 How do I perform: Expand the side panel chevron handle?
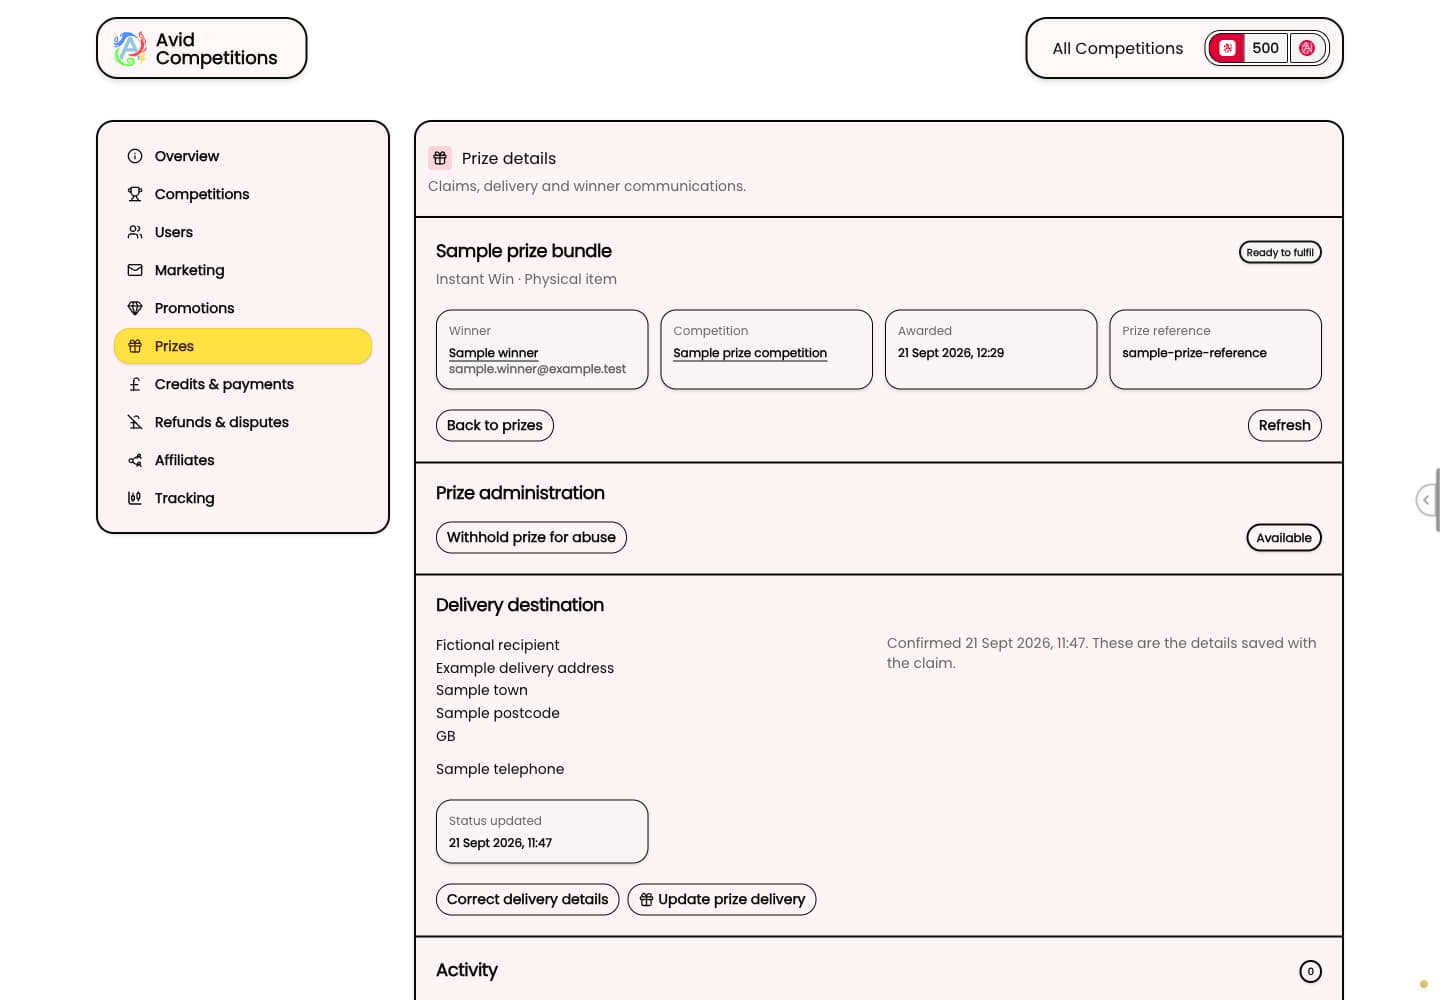coord(1427,499)
